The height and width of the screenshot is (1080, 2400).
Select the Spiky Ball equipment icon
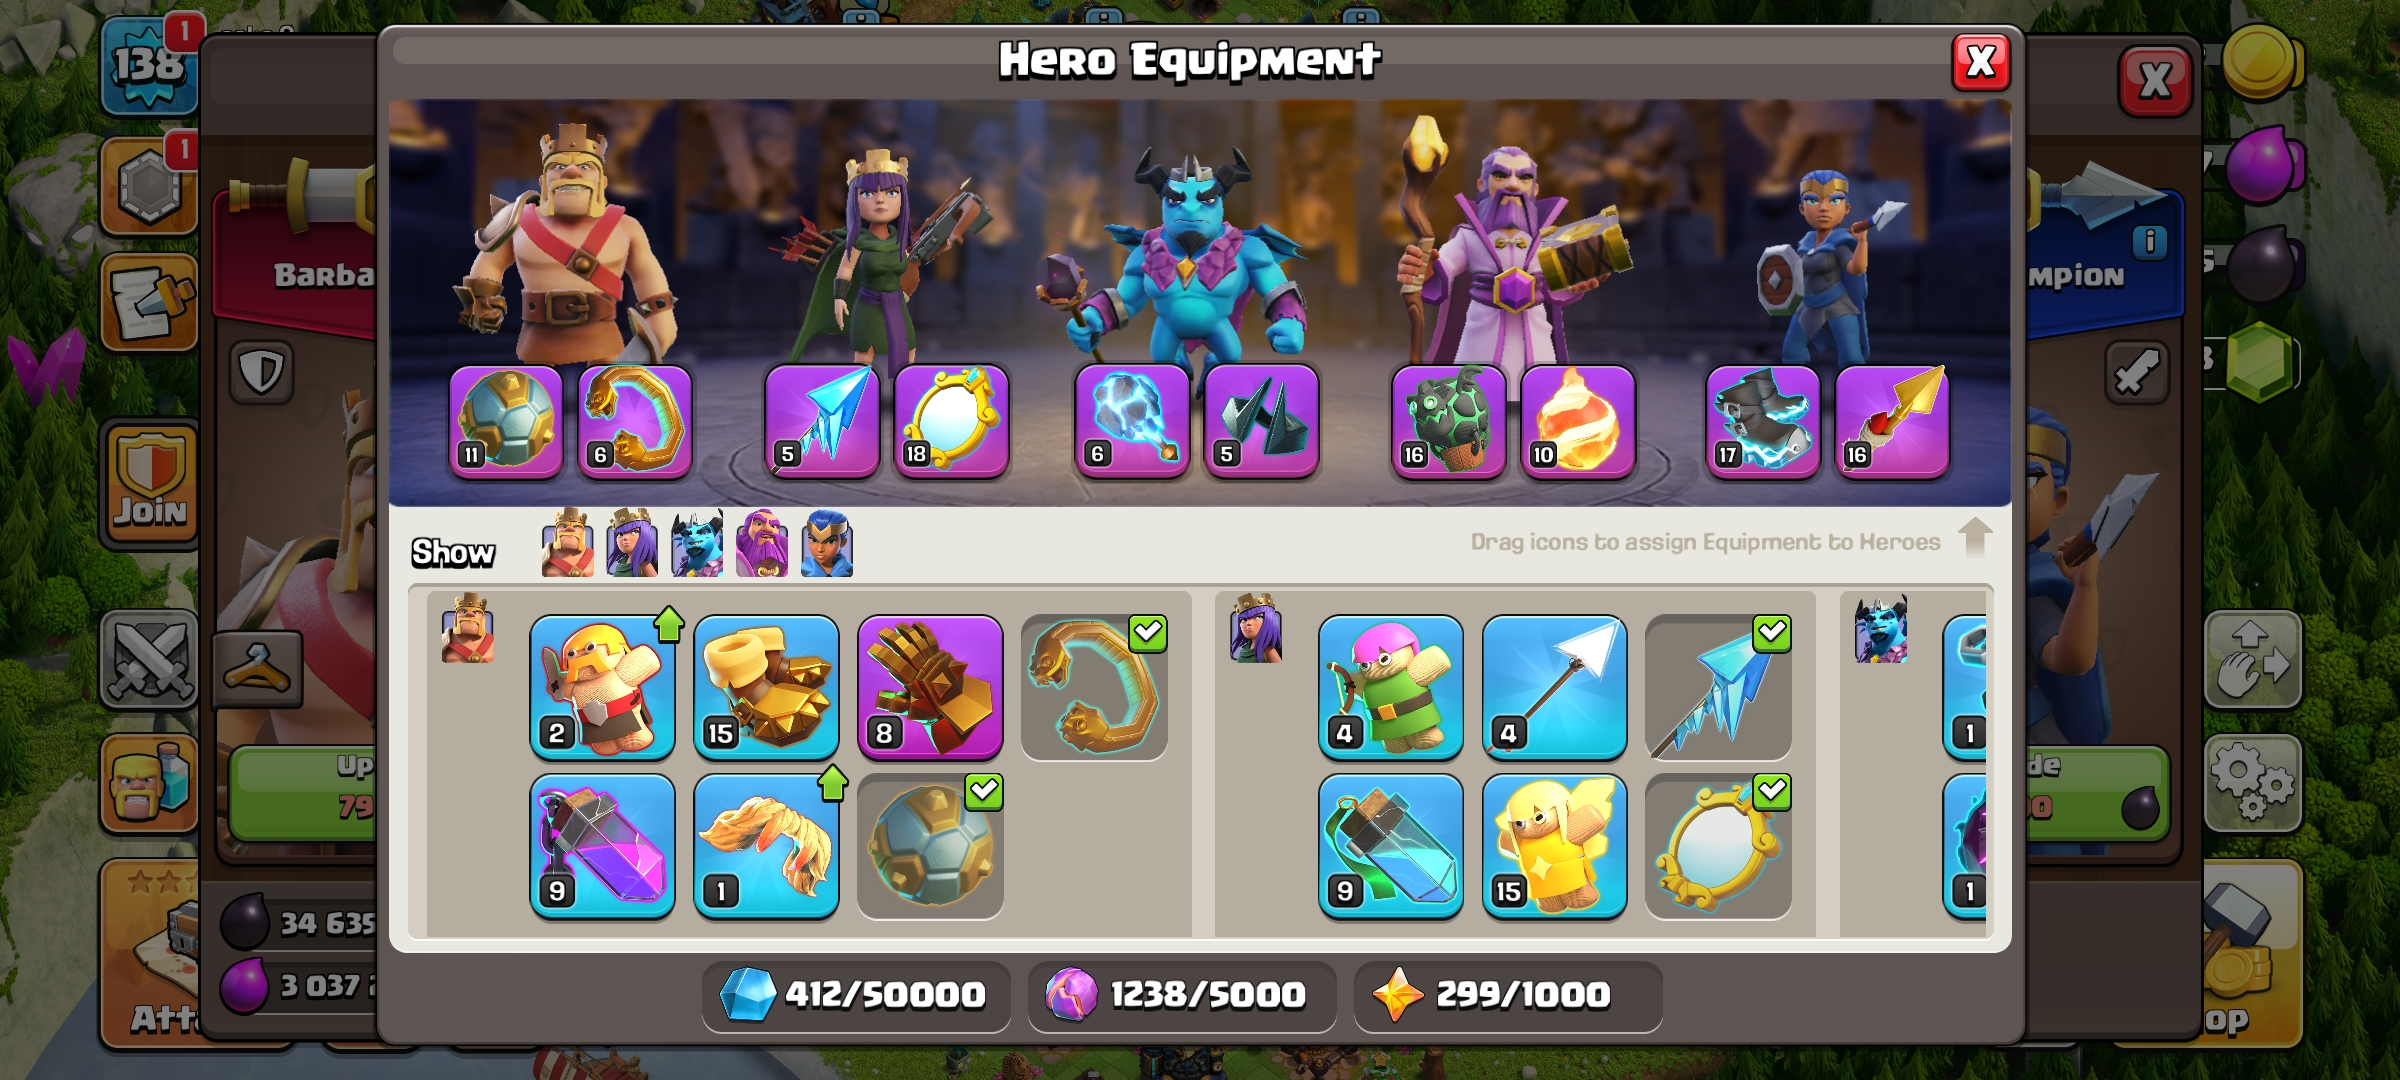930,846
